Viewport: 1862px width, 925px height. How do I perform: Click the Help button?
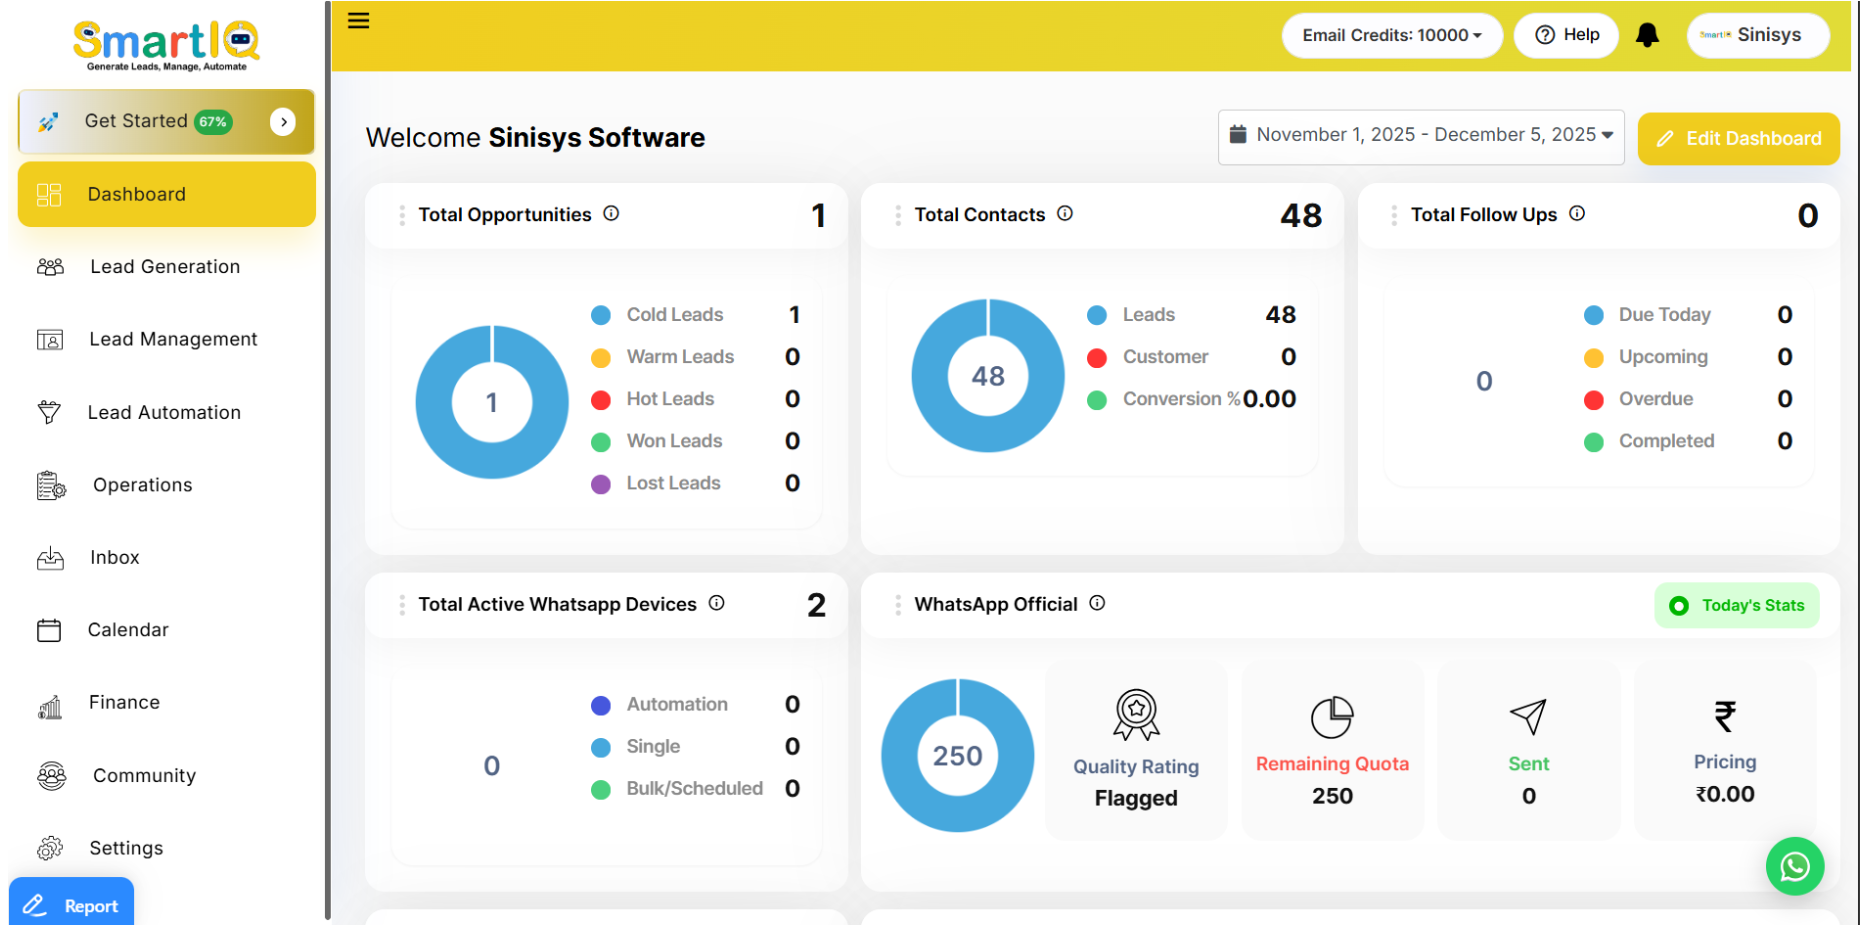[x=1566, y=36]
